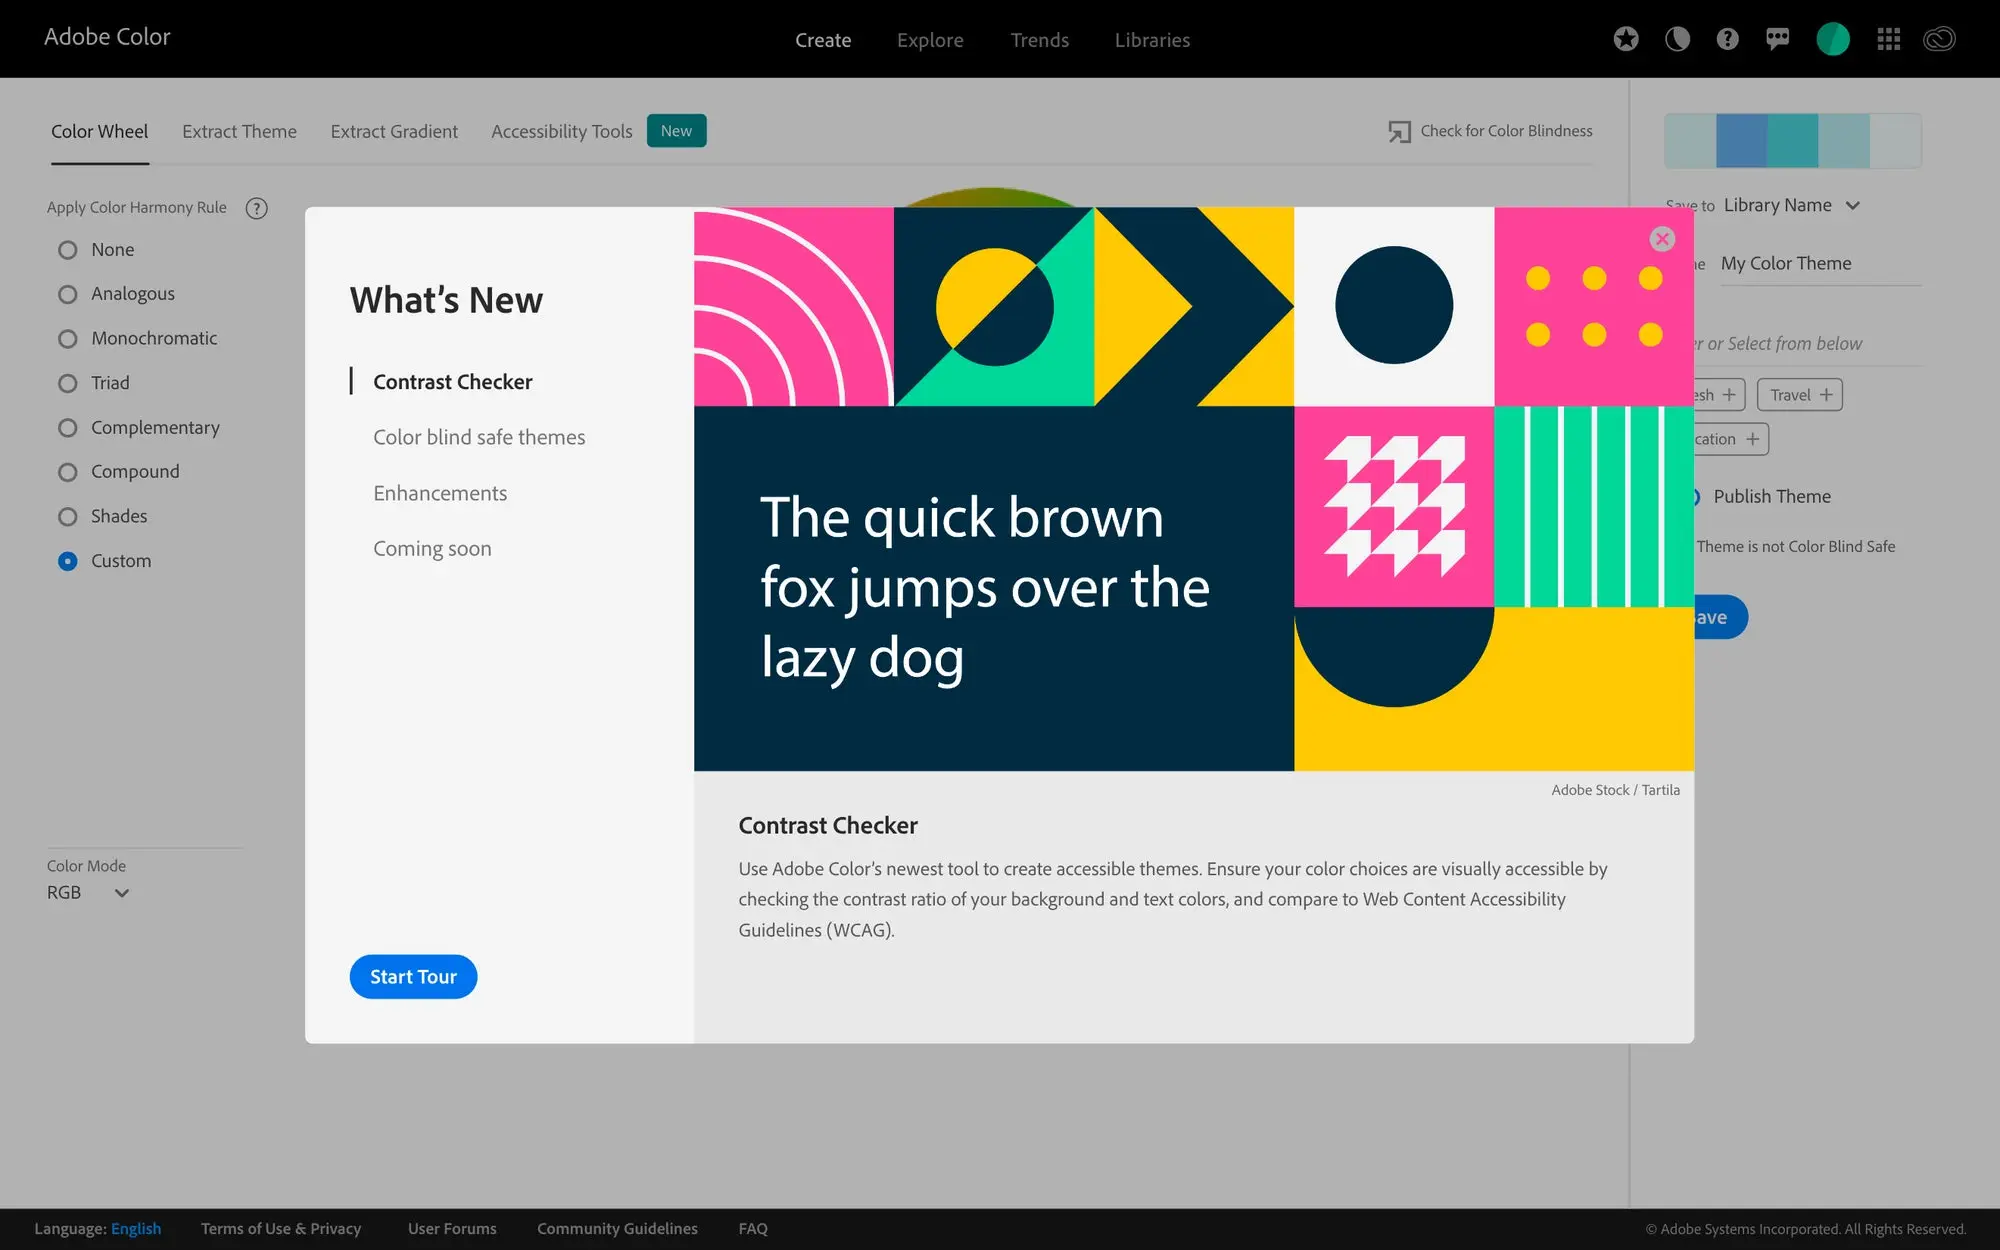Select the Triad harmony rule
2000x1250 pixels.
click(x=110, y=383)
